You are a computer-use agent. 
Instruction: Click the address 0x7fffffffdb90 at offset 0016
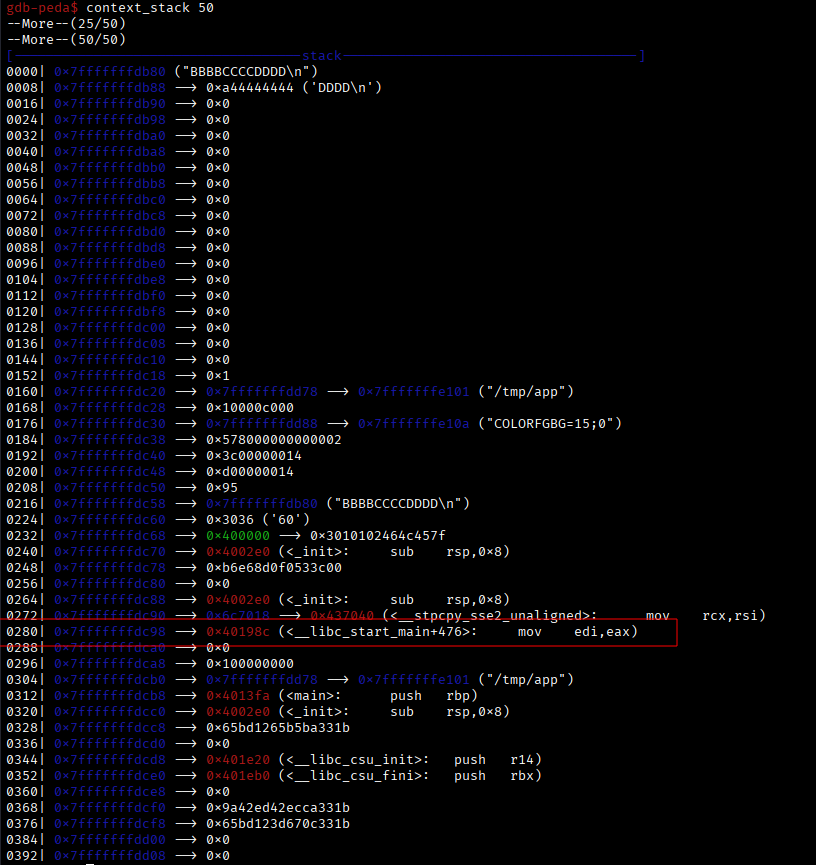tap(110, 104)
